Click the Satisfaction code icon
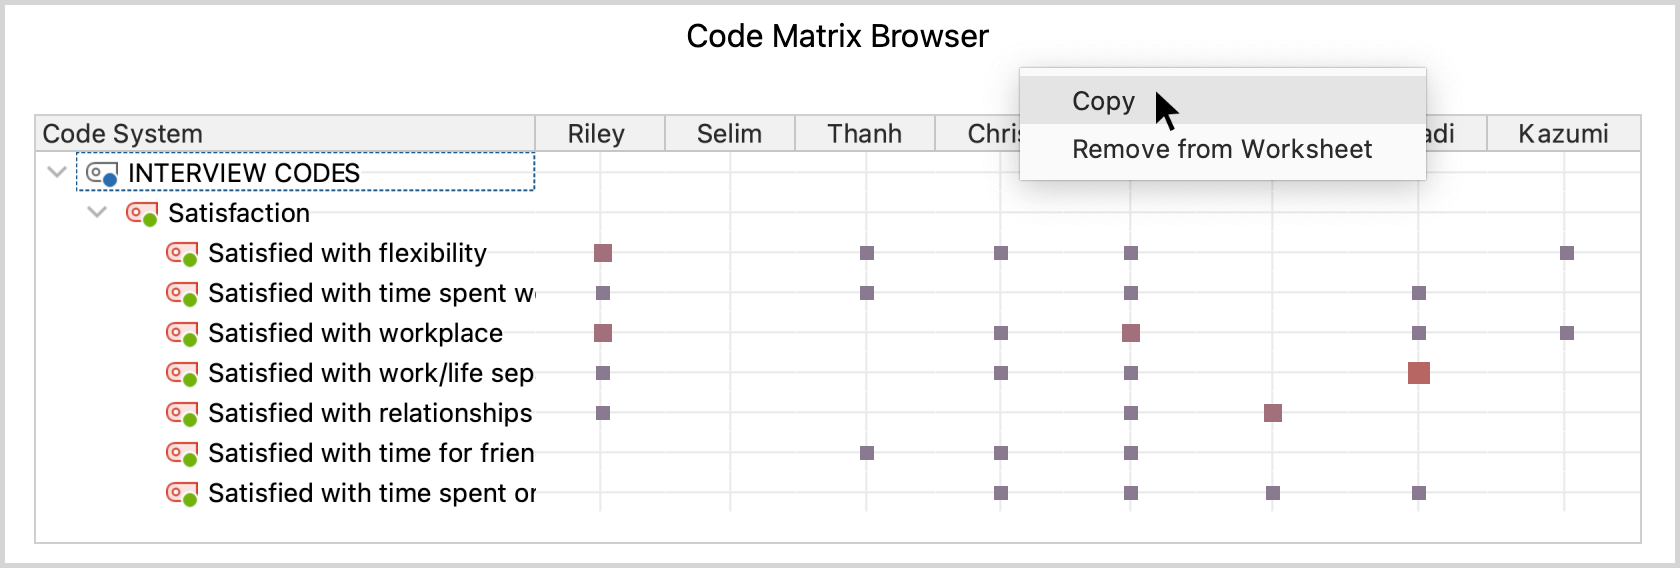 click(x=141, y=214)
